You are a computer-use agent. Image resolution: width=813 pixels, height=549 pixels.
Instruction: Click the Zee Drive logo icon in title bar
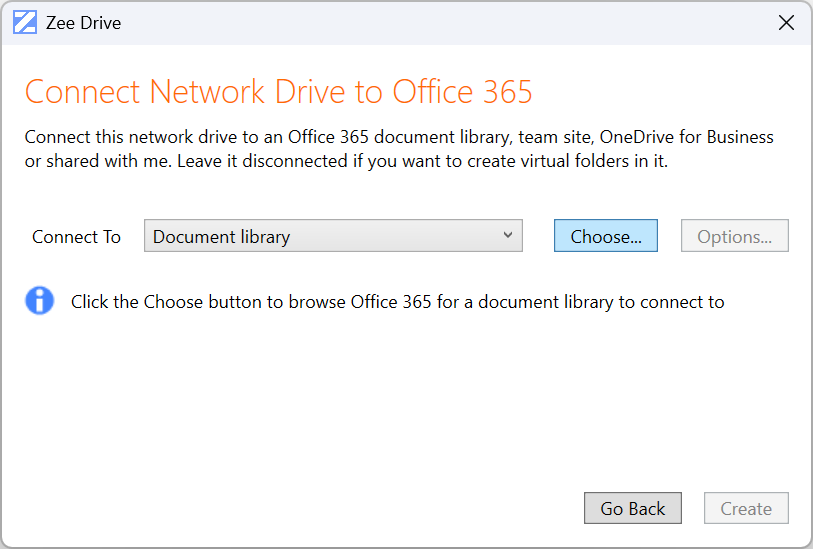[25, 23]
